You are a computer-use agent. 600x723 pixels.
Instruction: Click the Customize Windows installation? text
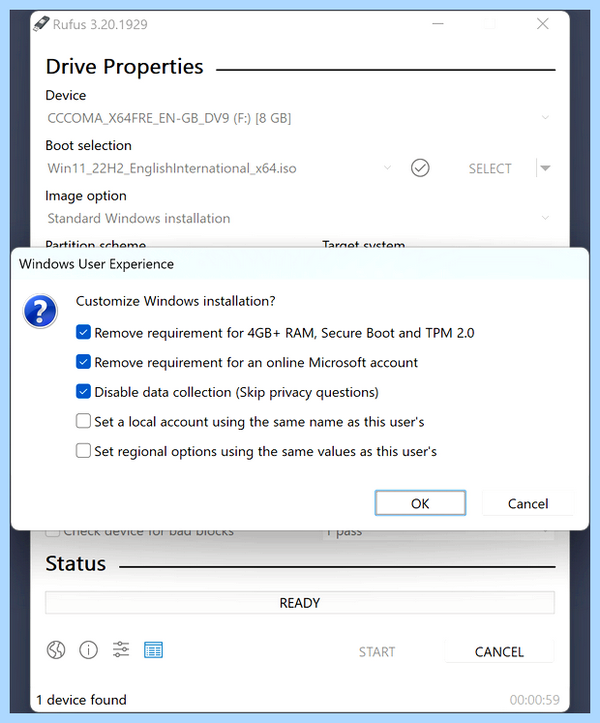coord(176,301)
